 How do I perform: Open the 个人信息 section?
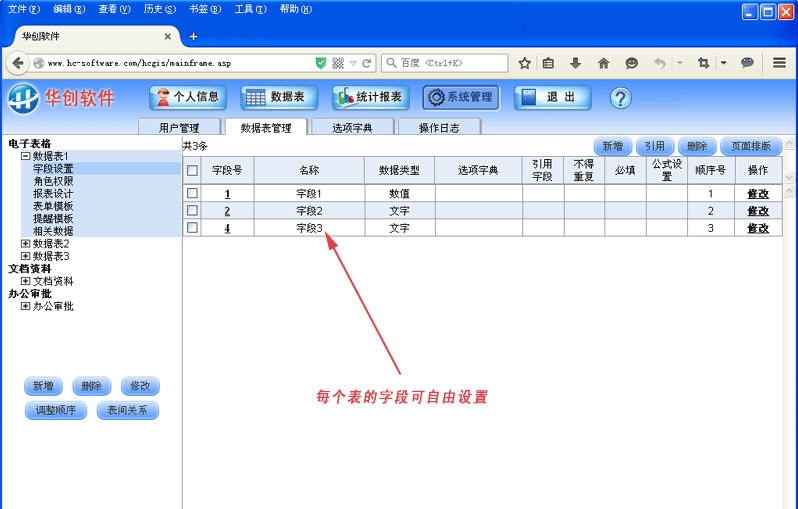click(188, 97)
